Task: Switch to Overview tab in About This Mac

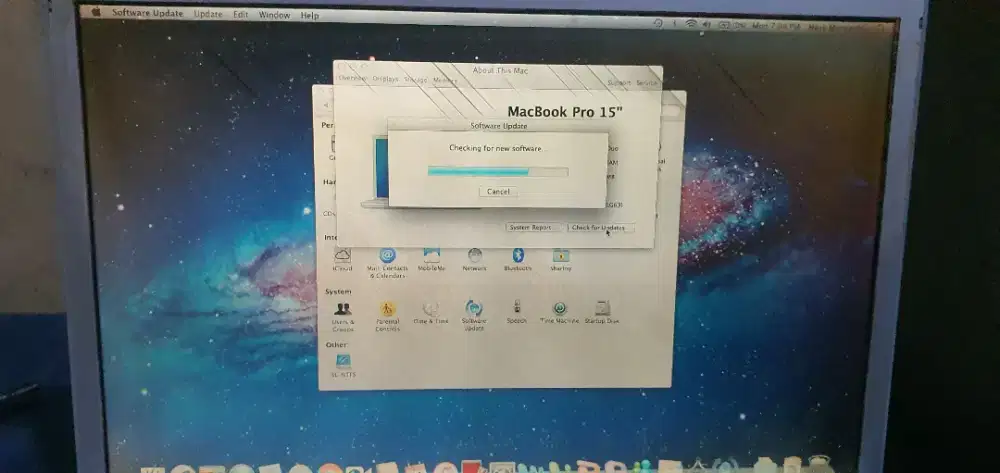Action: pos(353,78)
